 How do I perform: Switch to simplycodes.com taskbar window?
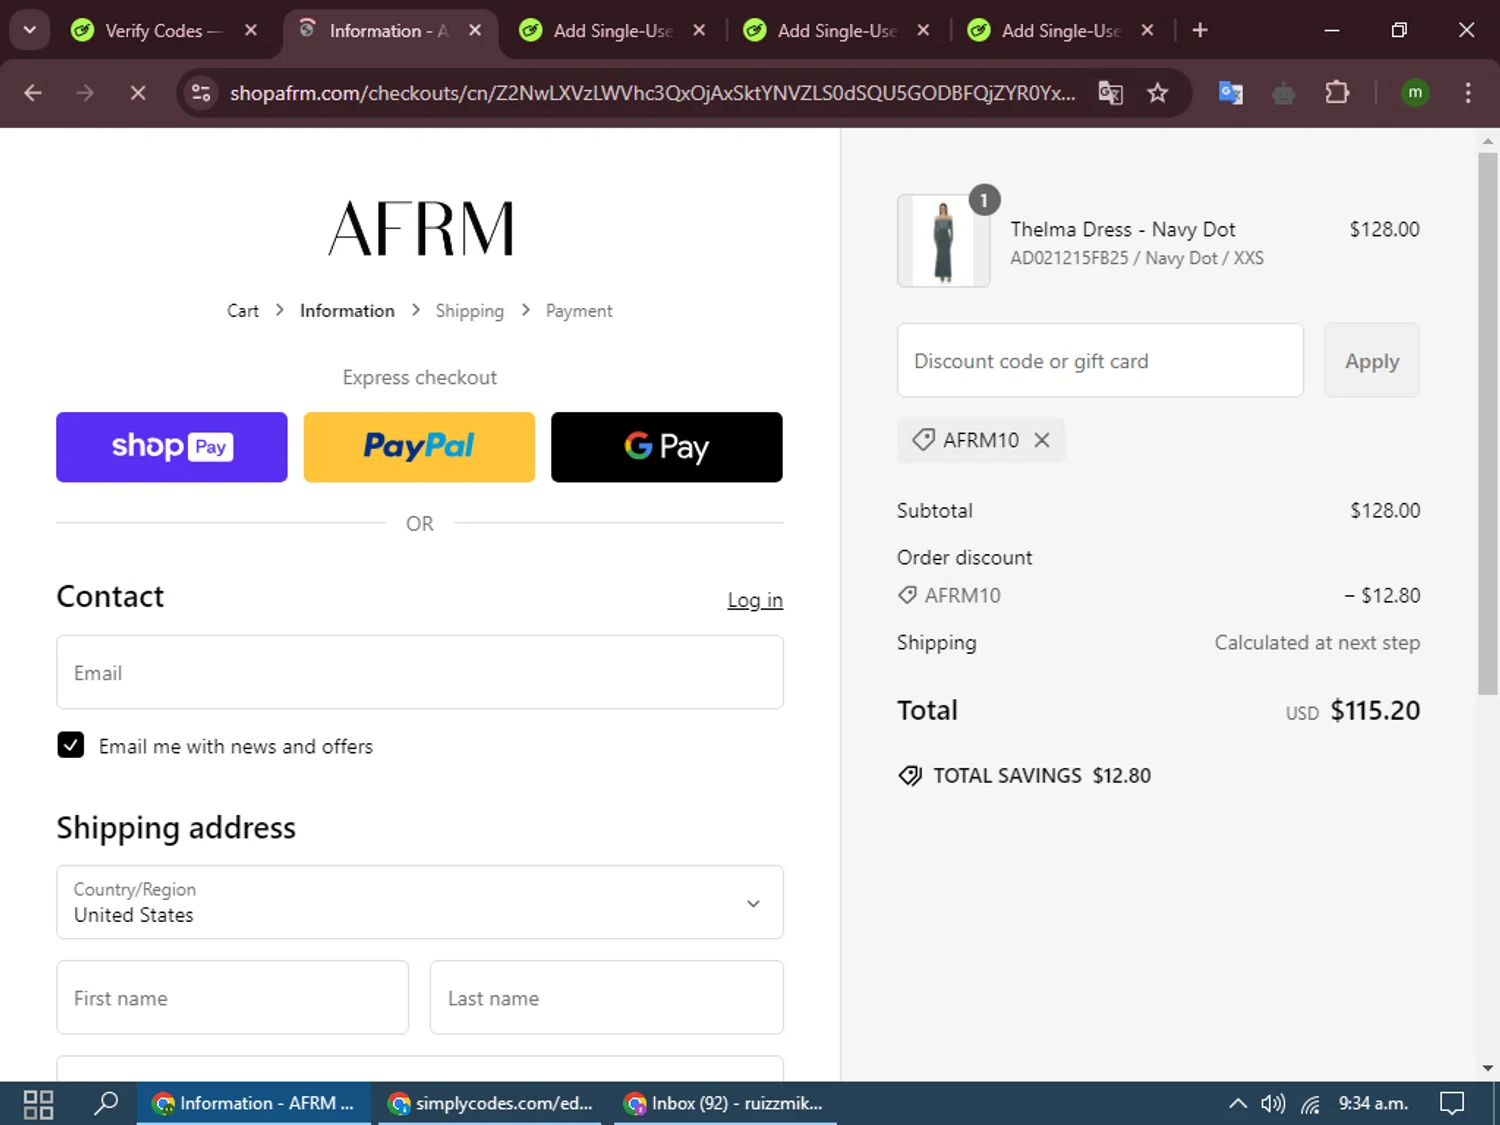[491, 1104]
